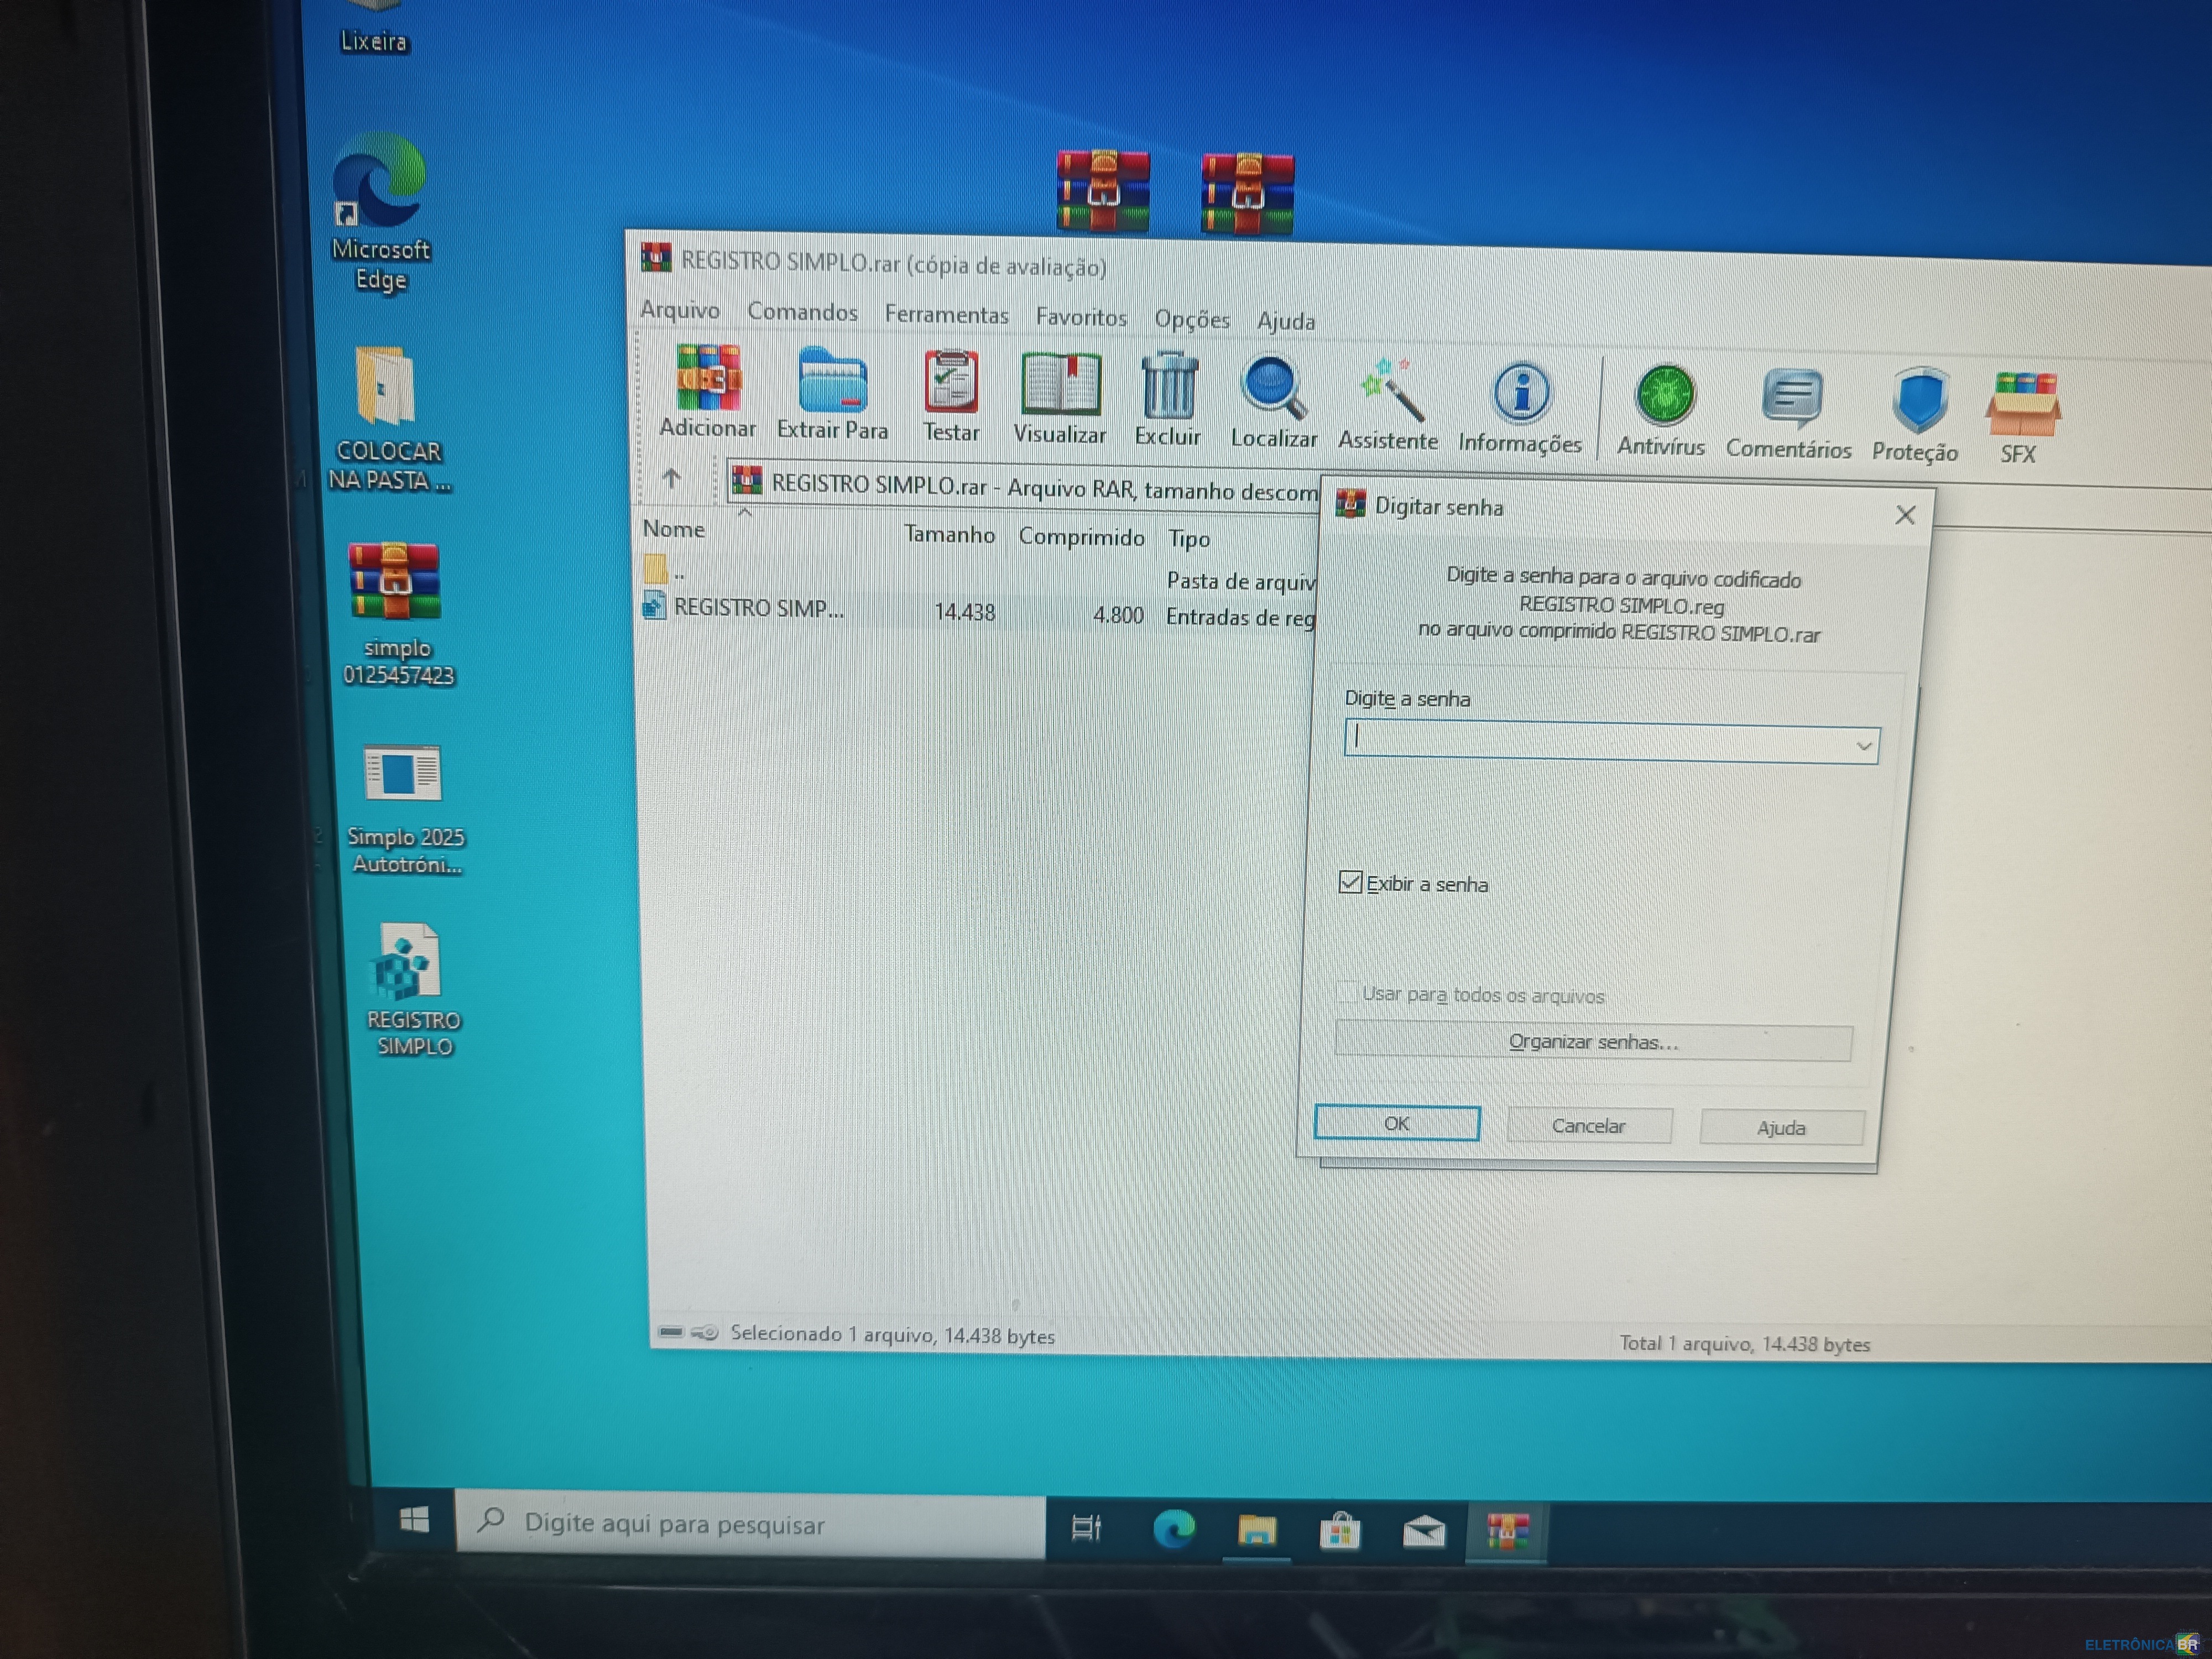Sort list by Nome column header

click(674, 529)
